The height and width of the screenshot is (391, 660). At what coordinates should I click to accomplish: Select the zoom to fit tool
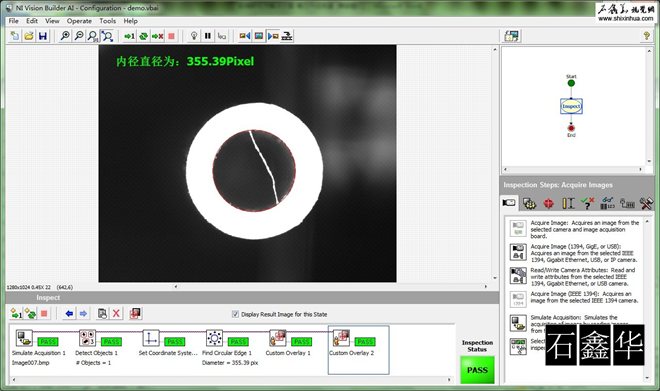click(107, 36)
